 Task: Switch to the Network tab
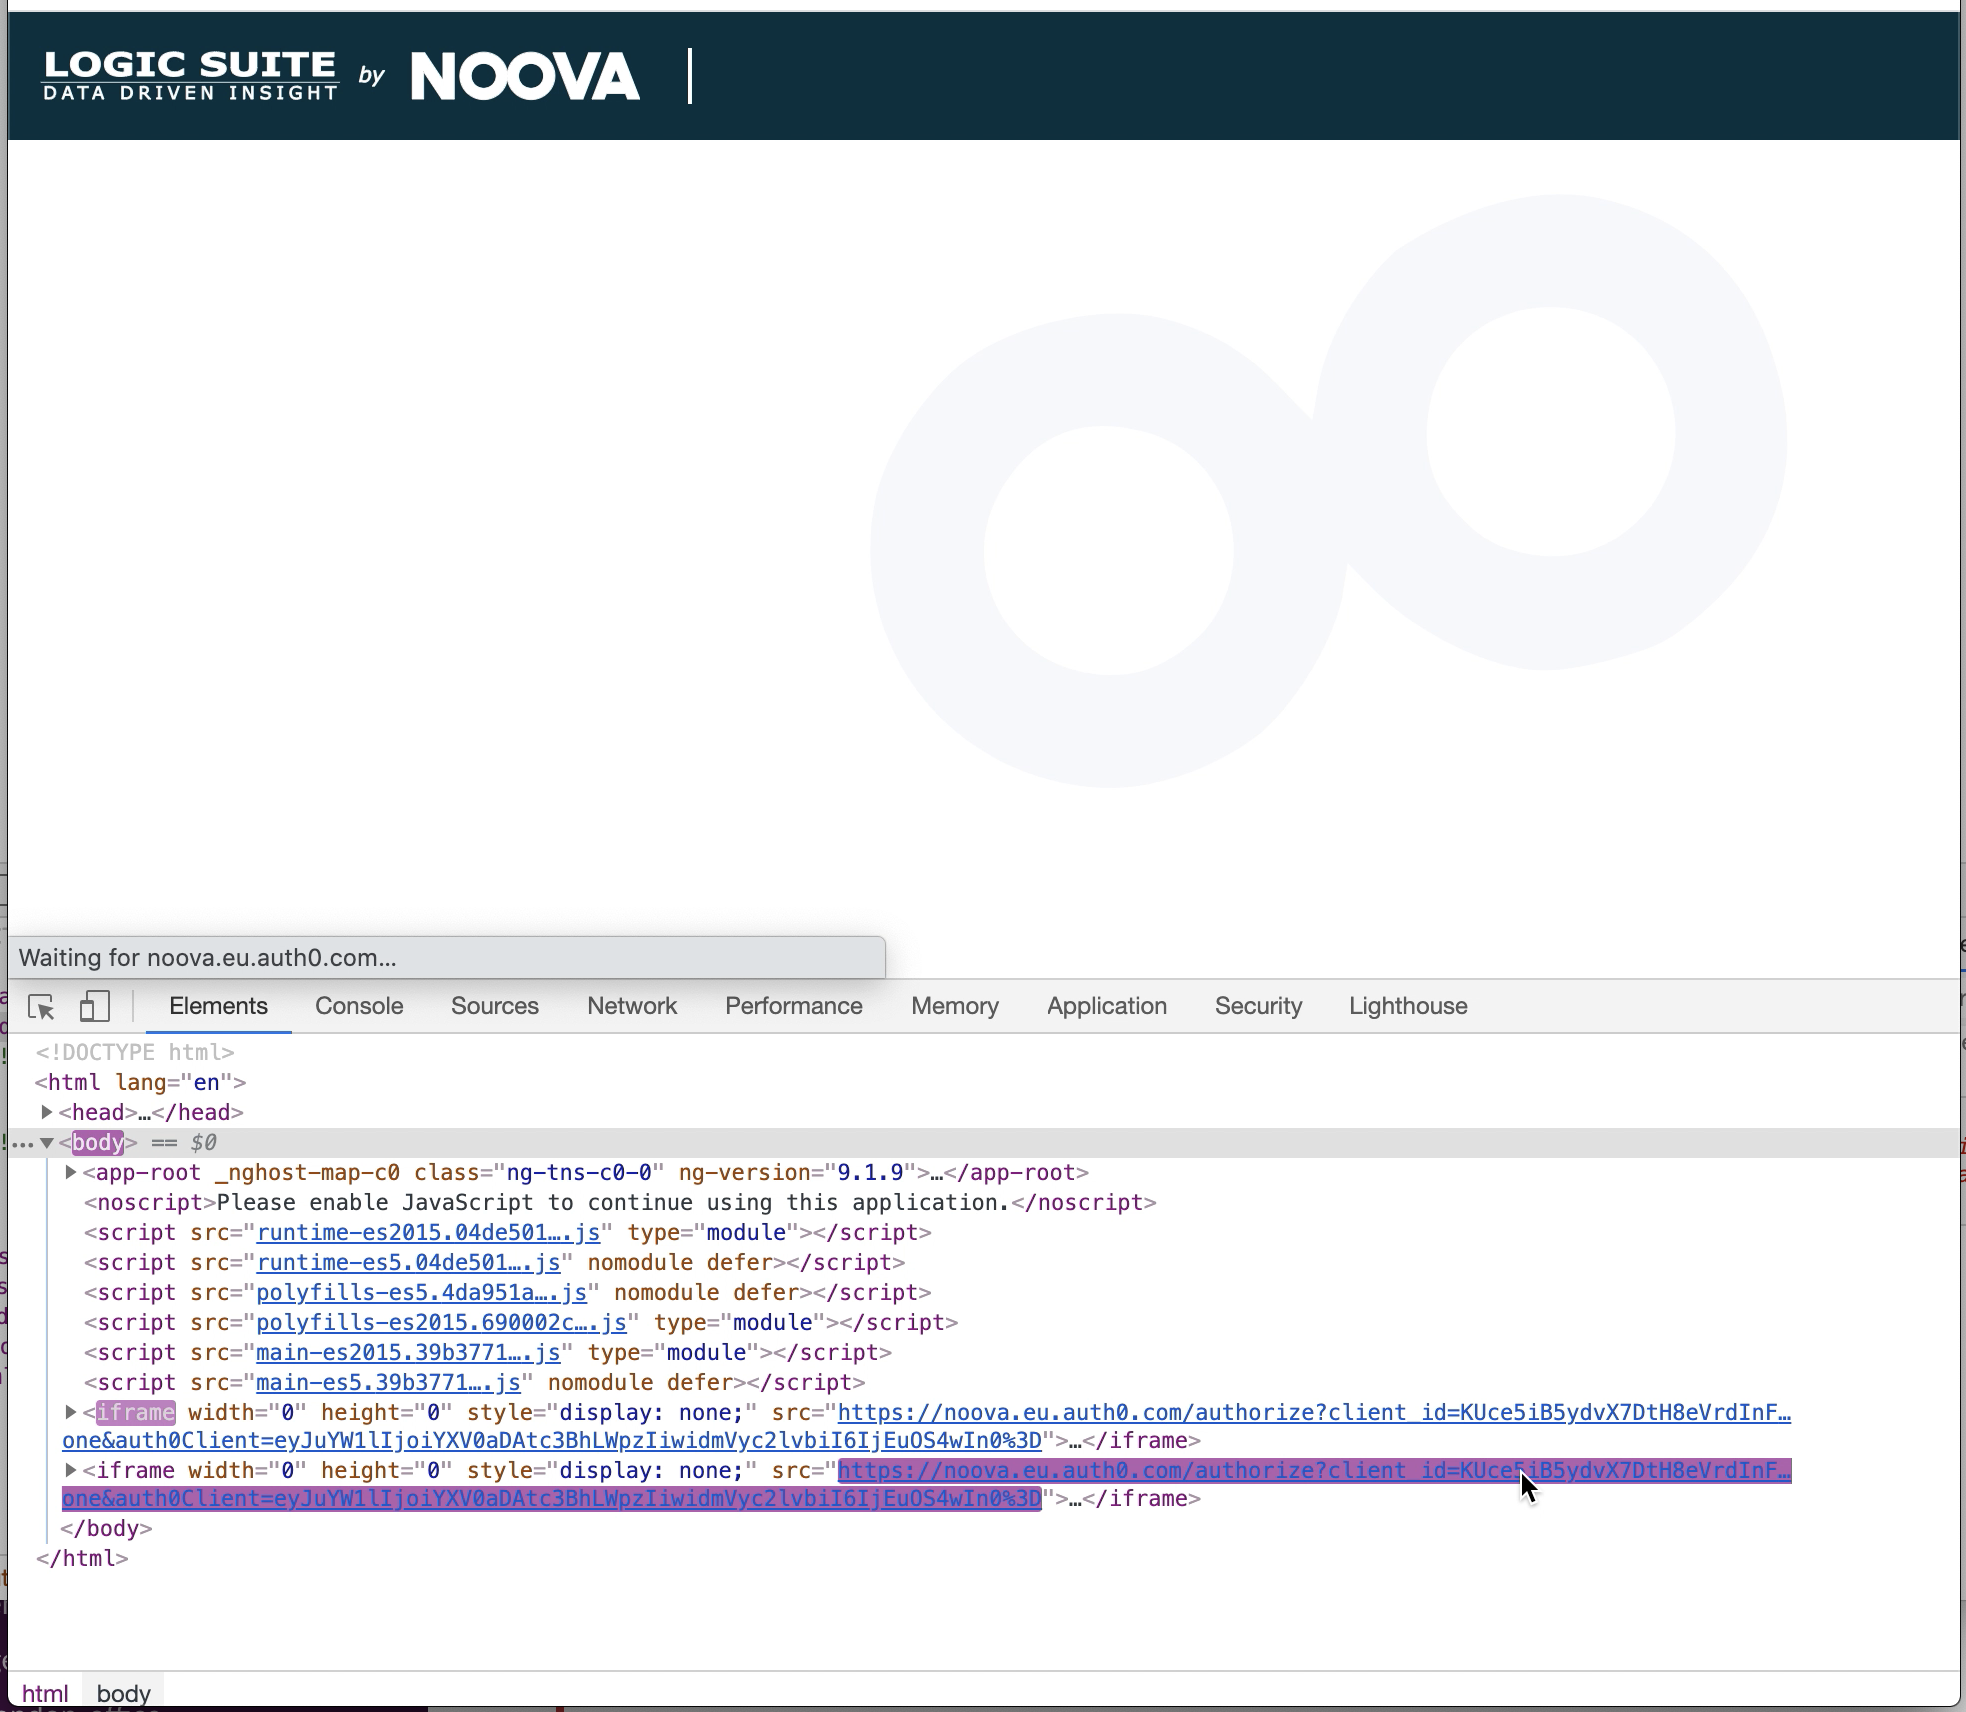pyautogui.click(x=632, y=1006)
